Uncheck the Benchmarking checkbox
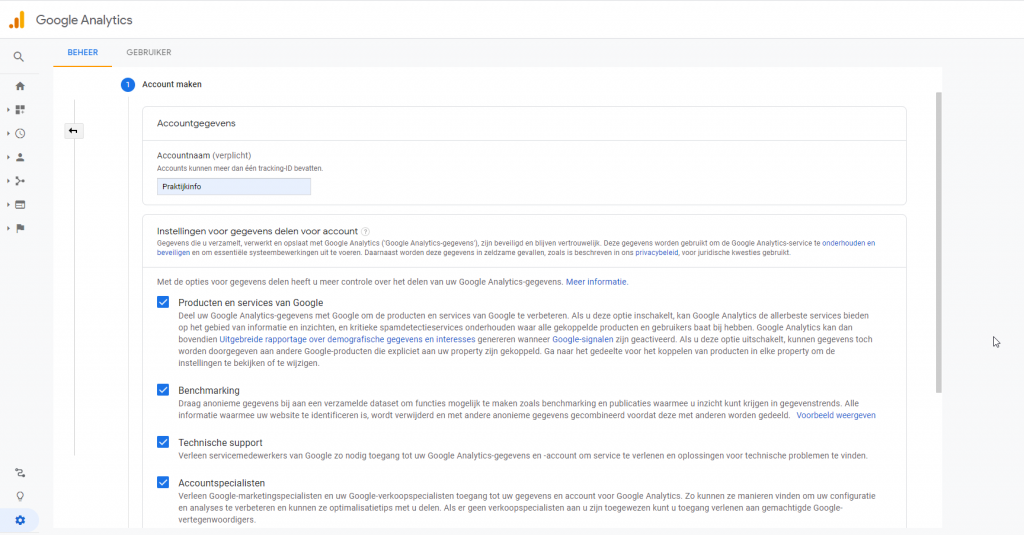The height and width of the screenshot is (535, 1024). (x=163, y=389)
